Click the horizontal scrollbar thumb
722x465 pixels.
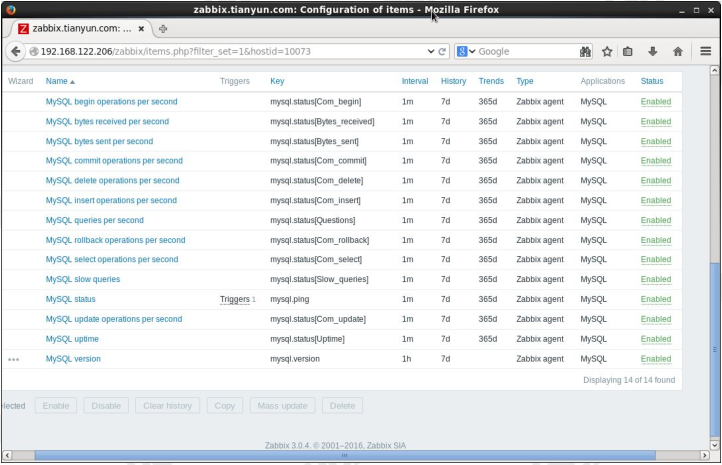tap(345, 455)
